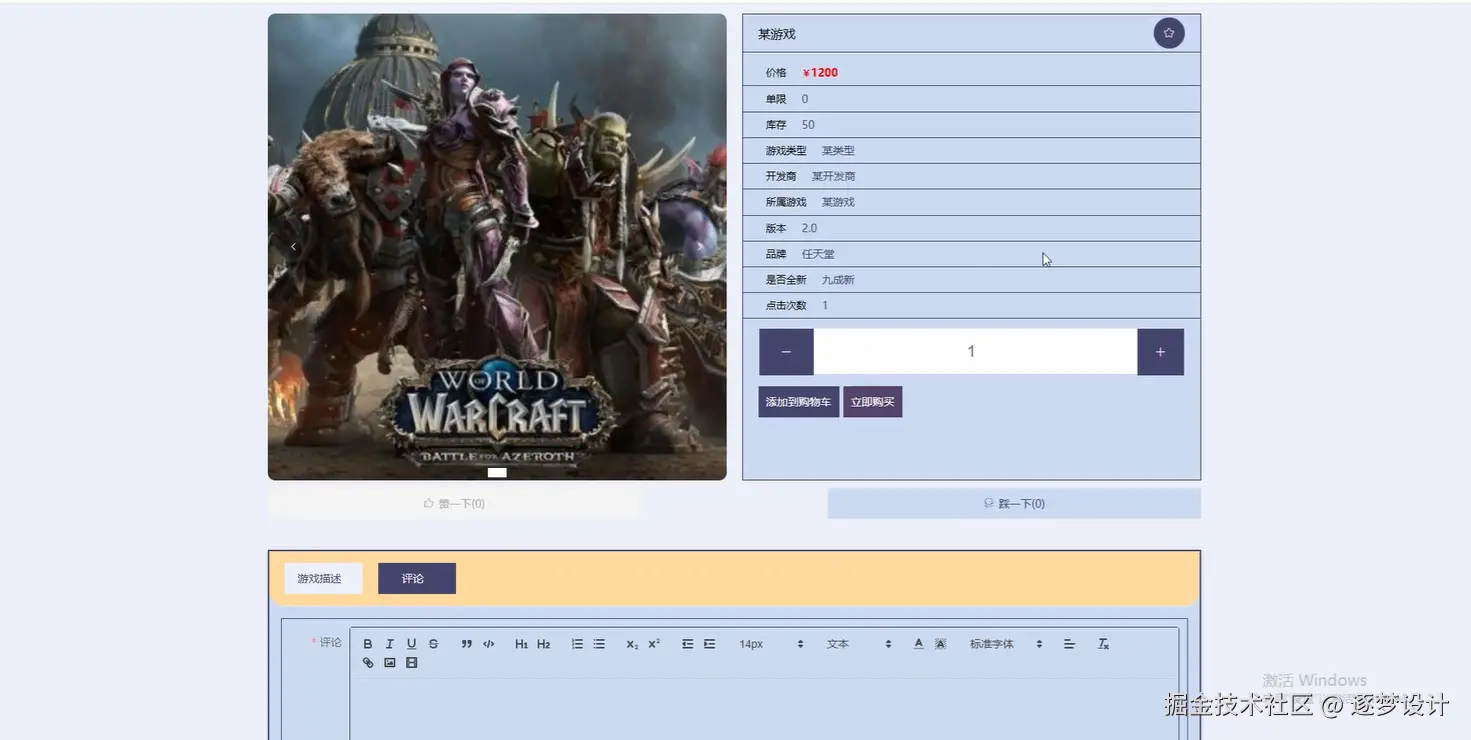Viewport: 1471px width, 740px height.
Task: Apply superscript formatting
Action: [x=654, y=644]
